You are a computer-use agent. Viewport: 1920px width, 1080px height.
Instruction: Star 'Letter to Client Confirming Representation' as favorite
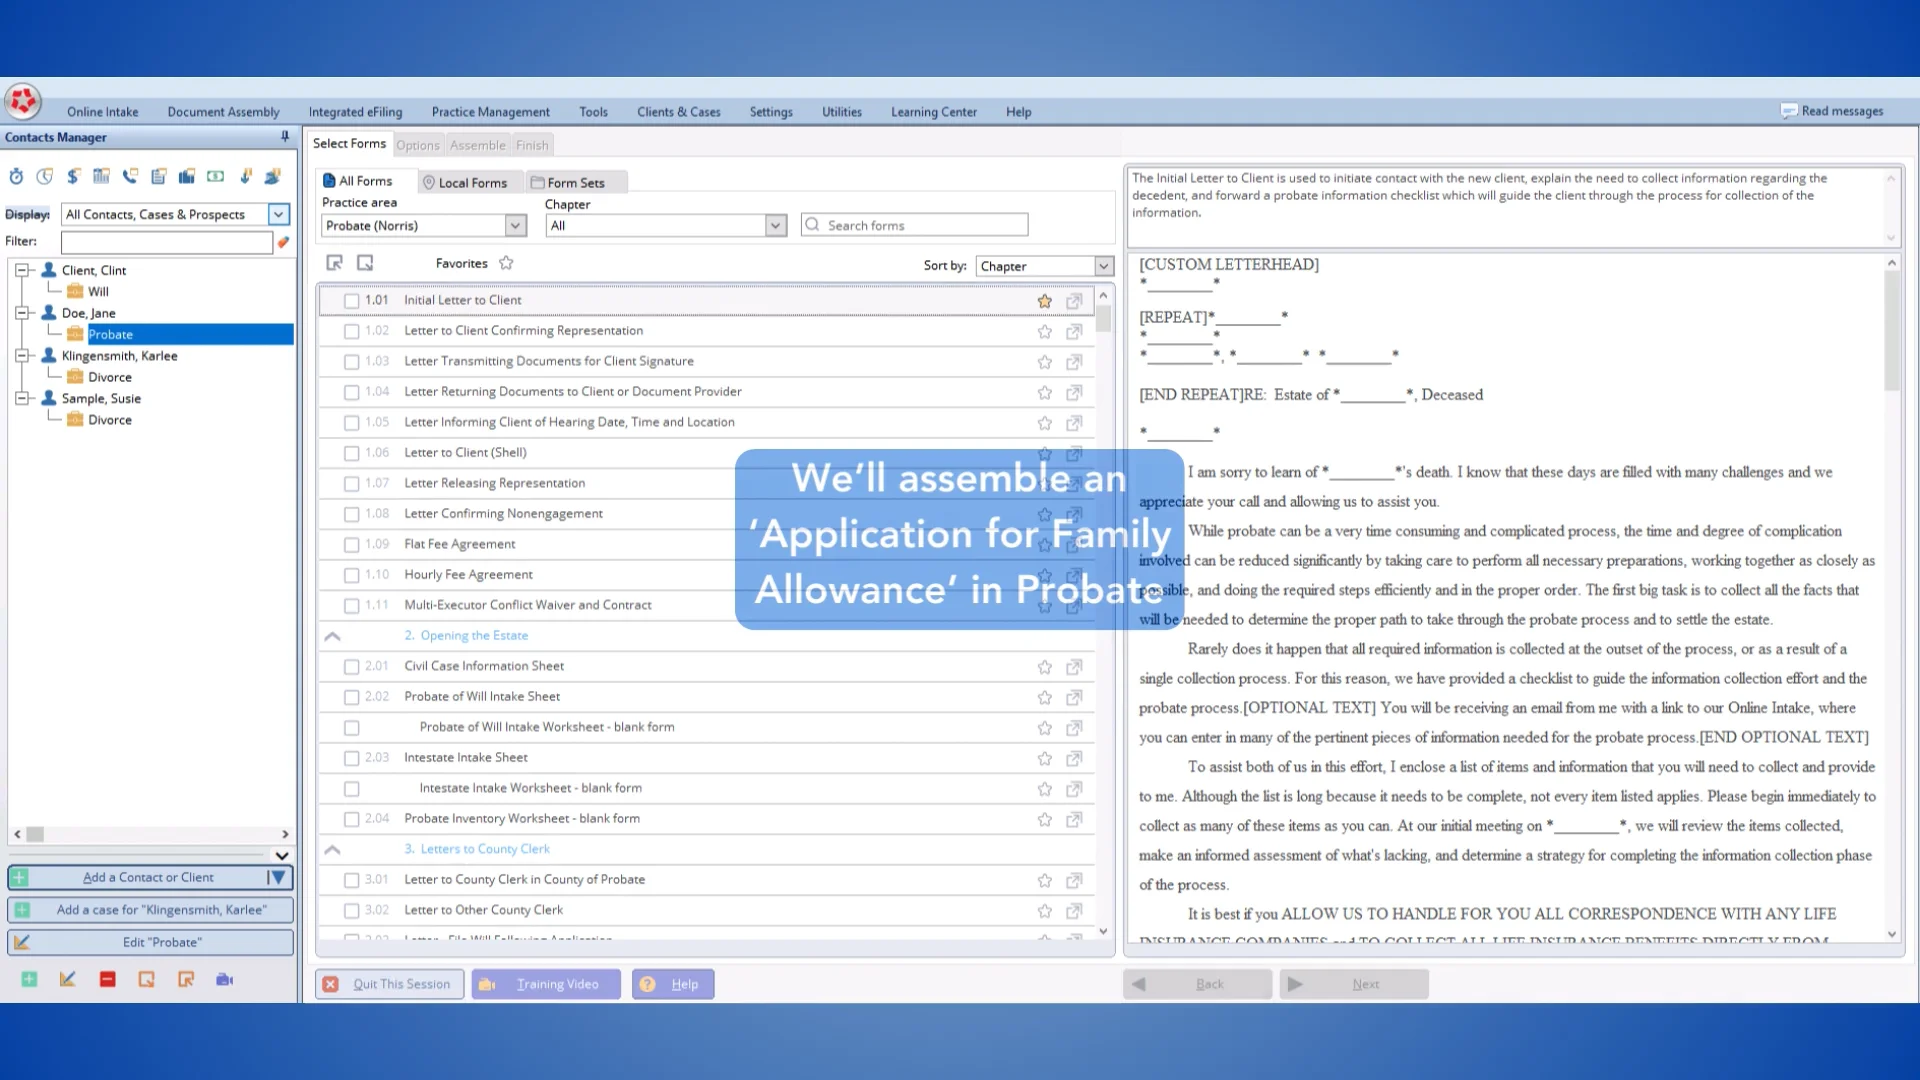pyautogui.click(x=1044, y=331)
